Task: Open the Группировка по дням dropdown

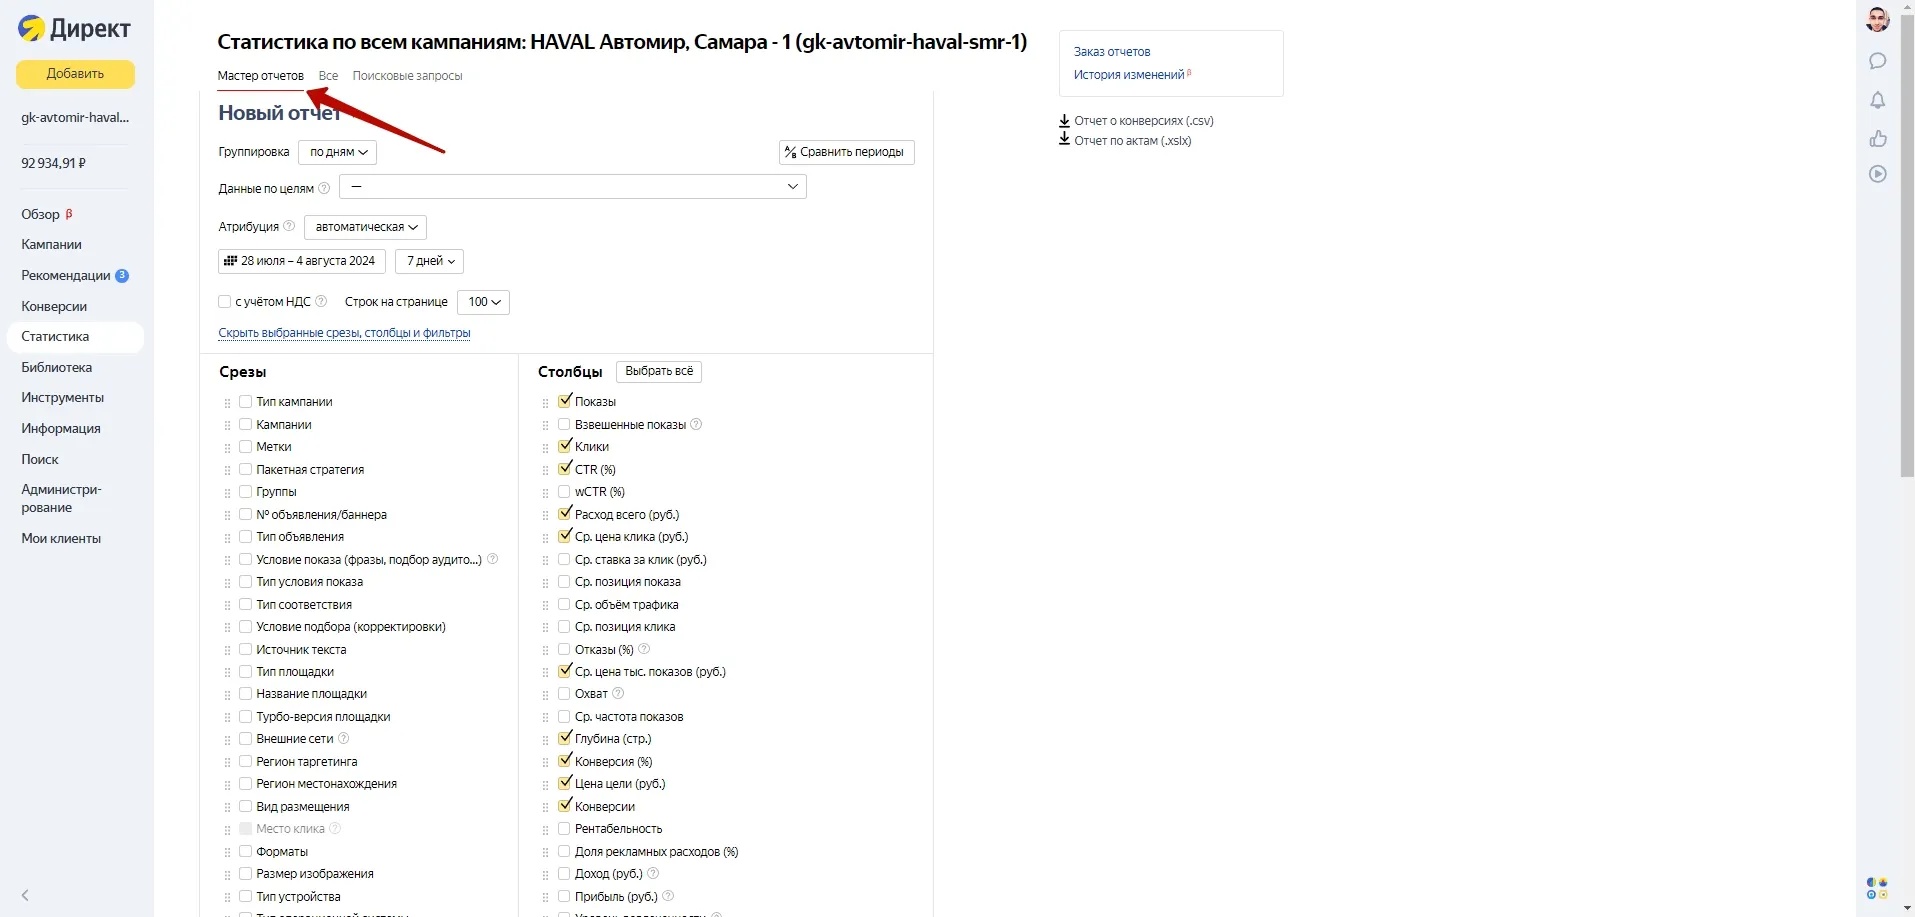Action: point(338,152)
